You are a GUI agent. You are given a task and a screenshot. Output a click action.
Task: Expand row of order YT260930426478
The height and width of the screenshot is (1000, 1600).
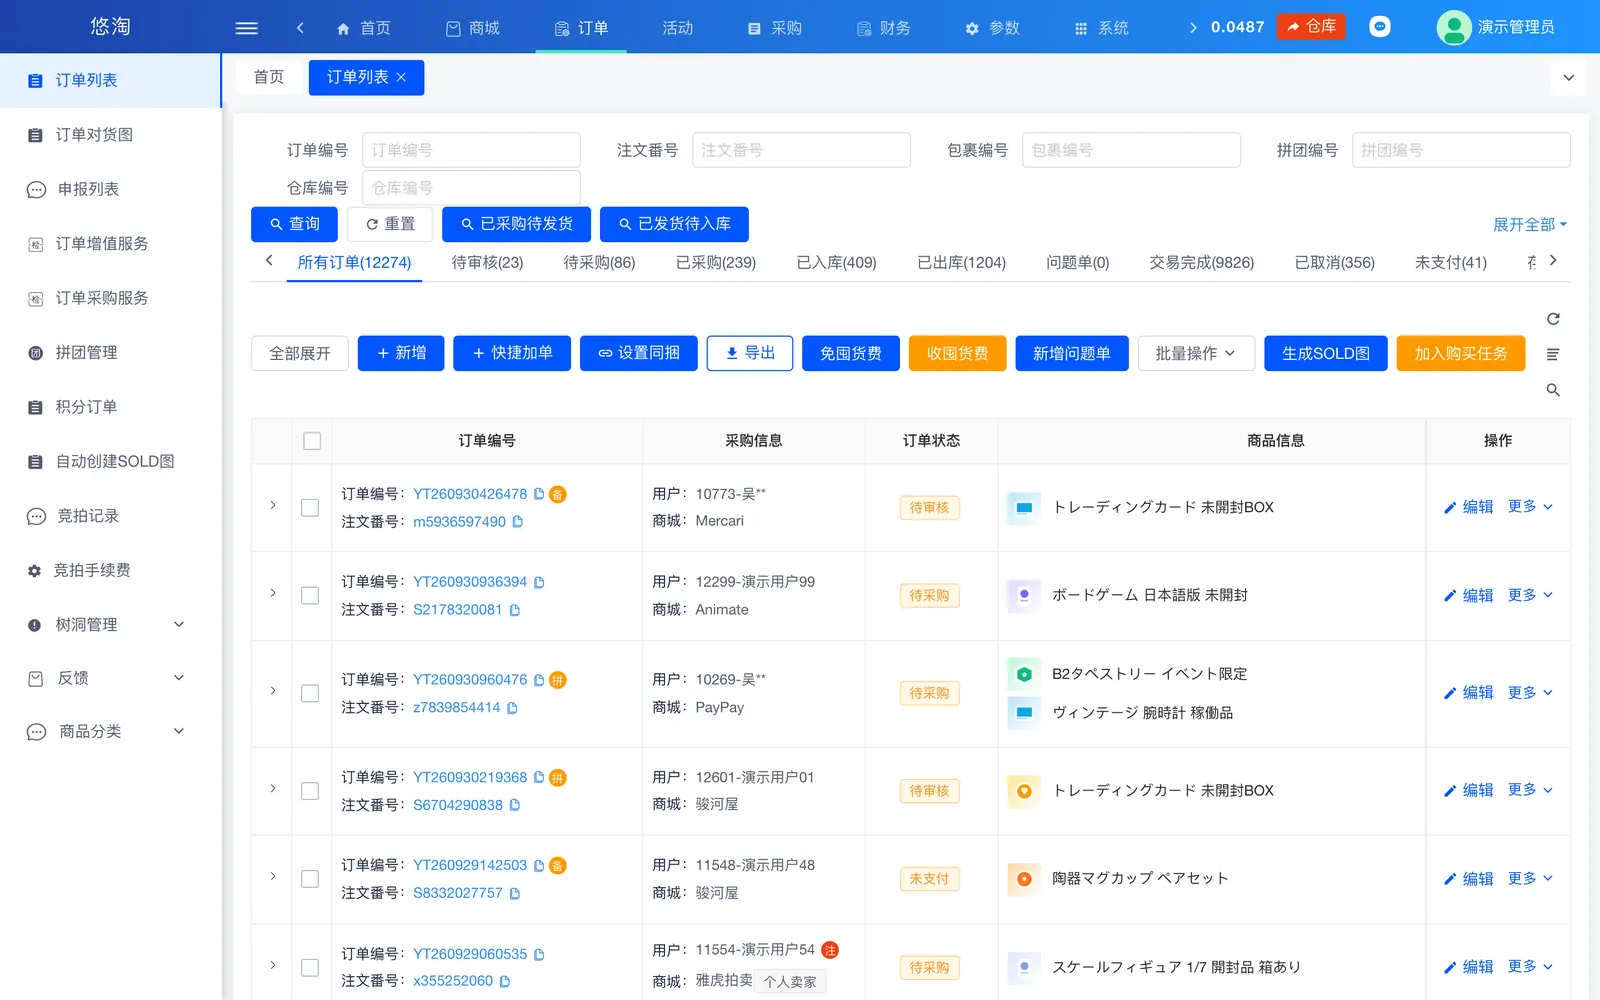(273, 506)
